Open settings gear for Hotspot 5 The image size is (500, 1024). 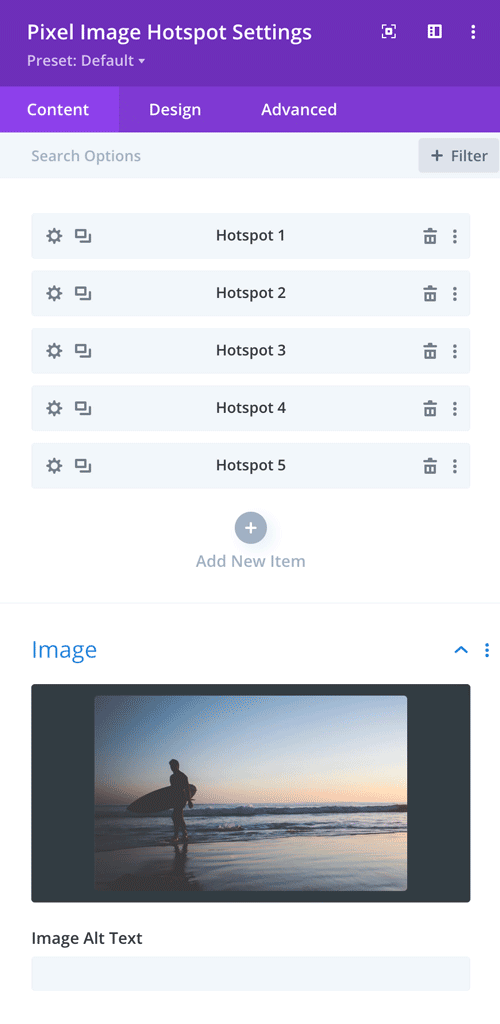tap(54, 466)
